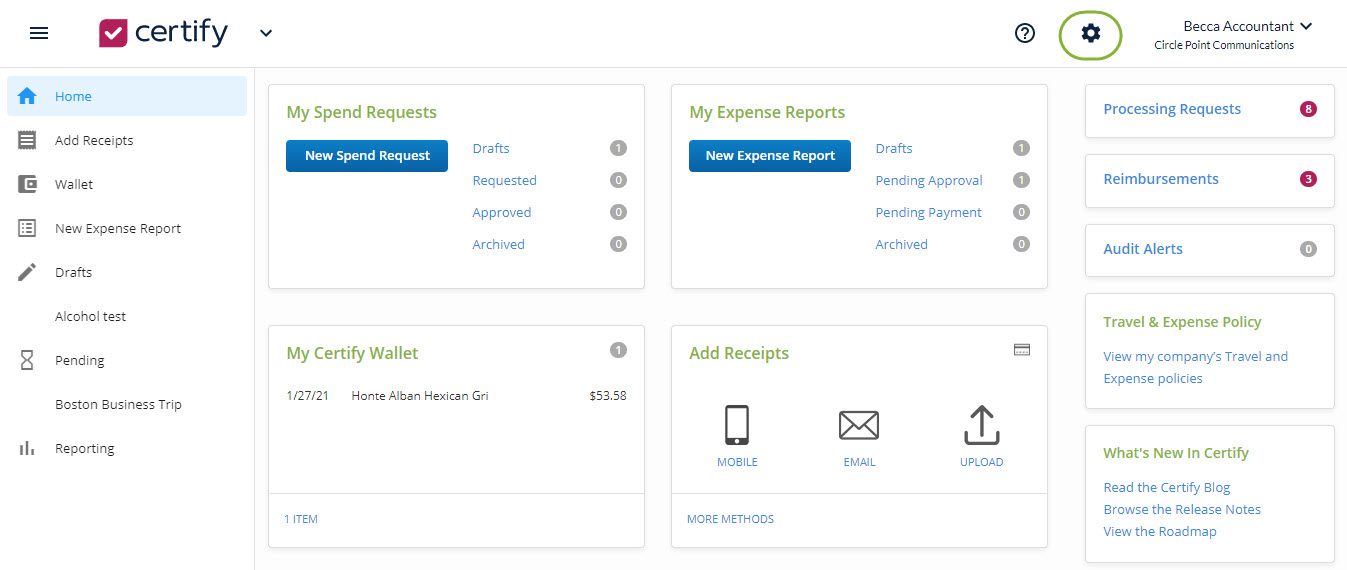
Task: Open Pending Approval expense reports link
Action: tap(929, 181)
